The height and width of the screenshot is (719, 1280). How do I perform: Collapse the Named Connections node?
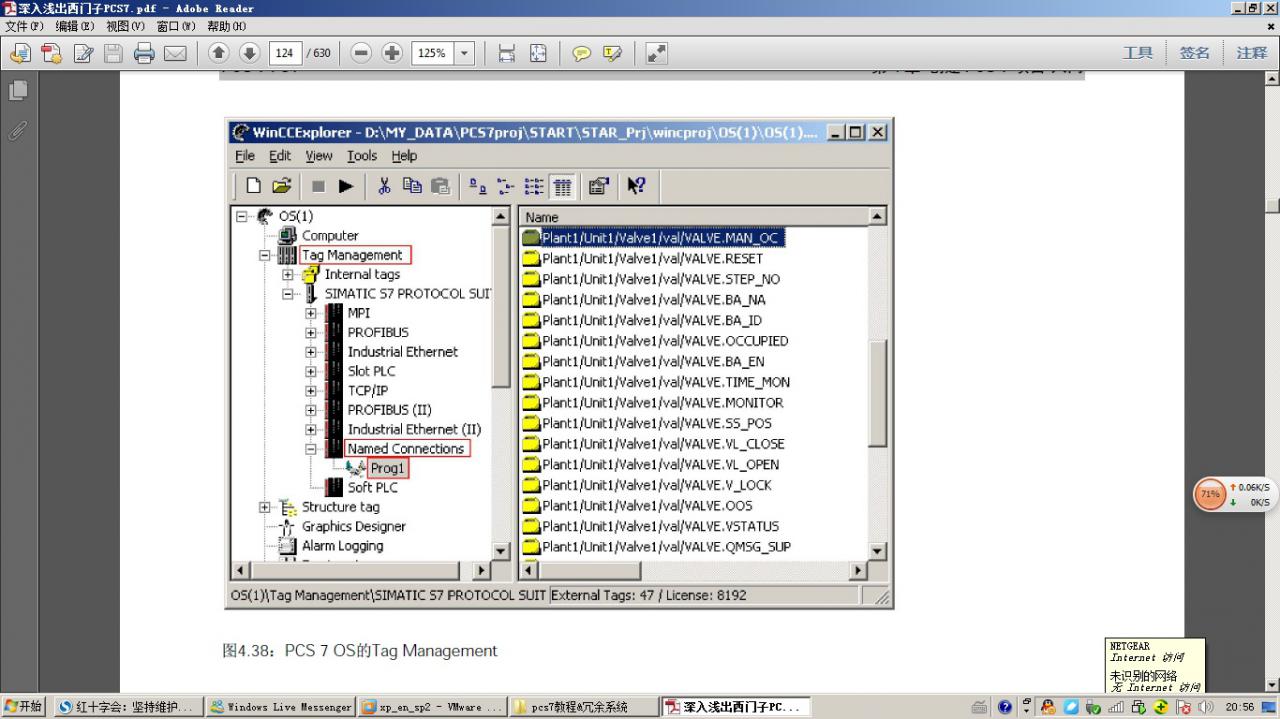(x=311, y=449)
